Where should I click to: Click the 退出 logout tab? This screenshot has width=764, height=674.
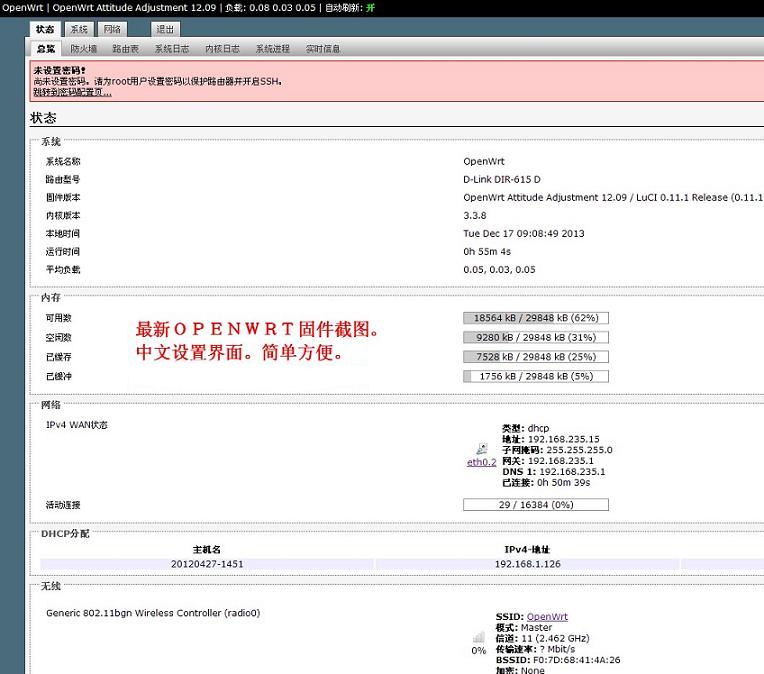tap(165, 29)
